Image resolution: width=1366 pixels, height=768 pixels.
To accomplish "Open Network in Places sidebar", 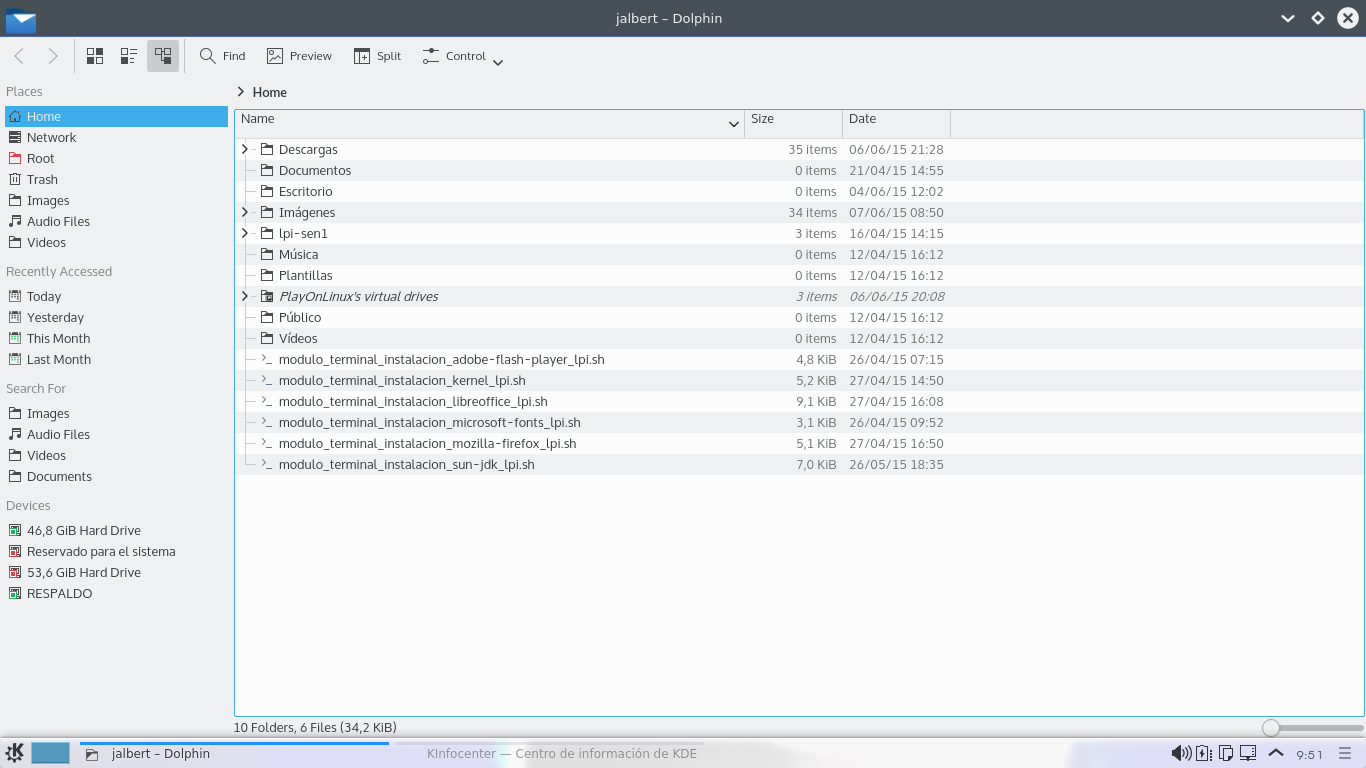I will pos(51,137).
